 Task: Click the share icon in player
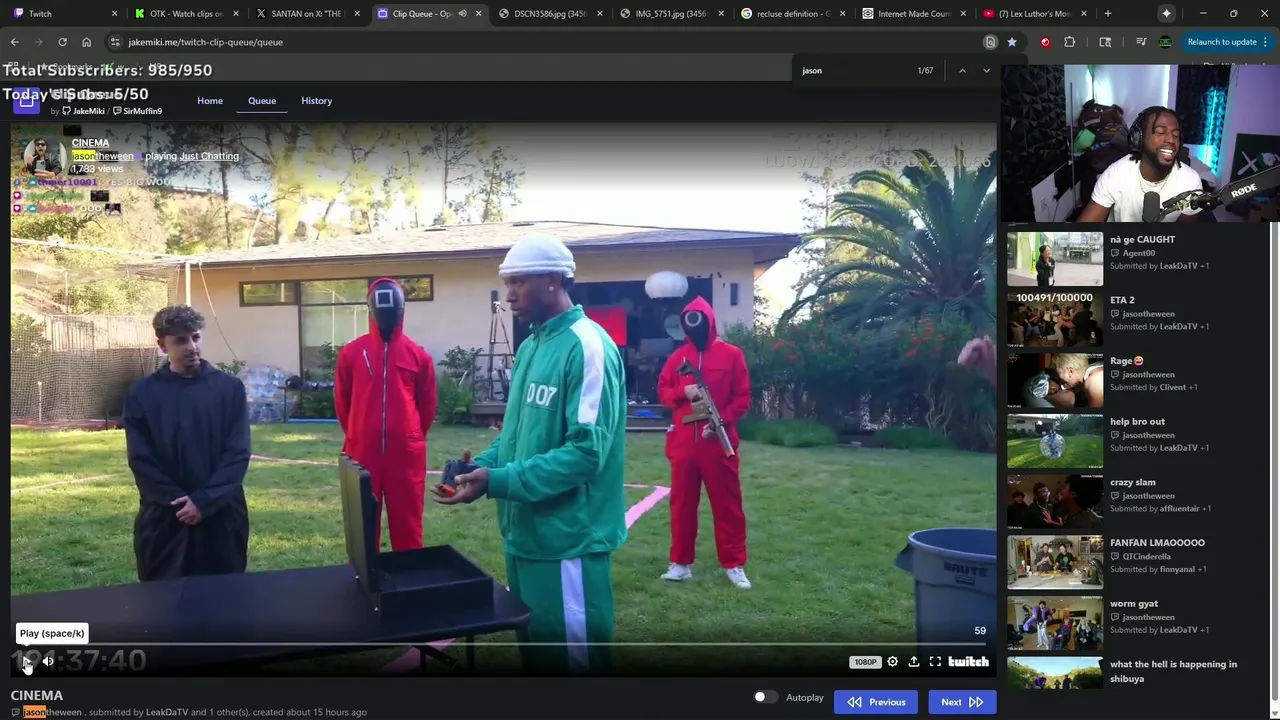(x=914, y=661)
